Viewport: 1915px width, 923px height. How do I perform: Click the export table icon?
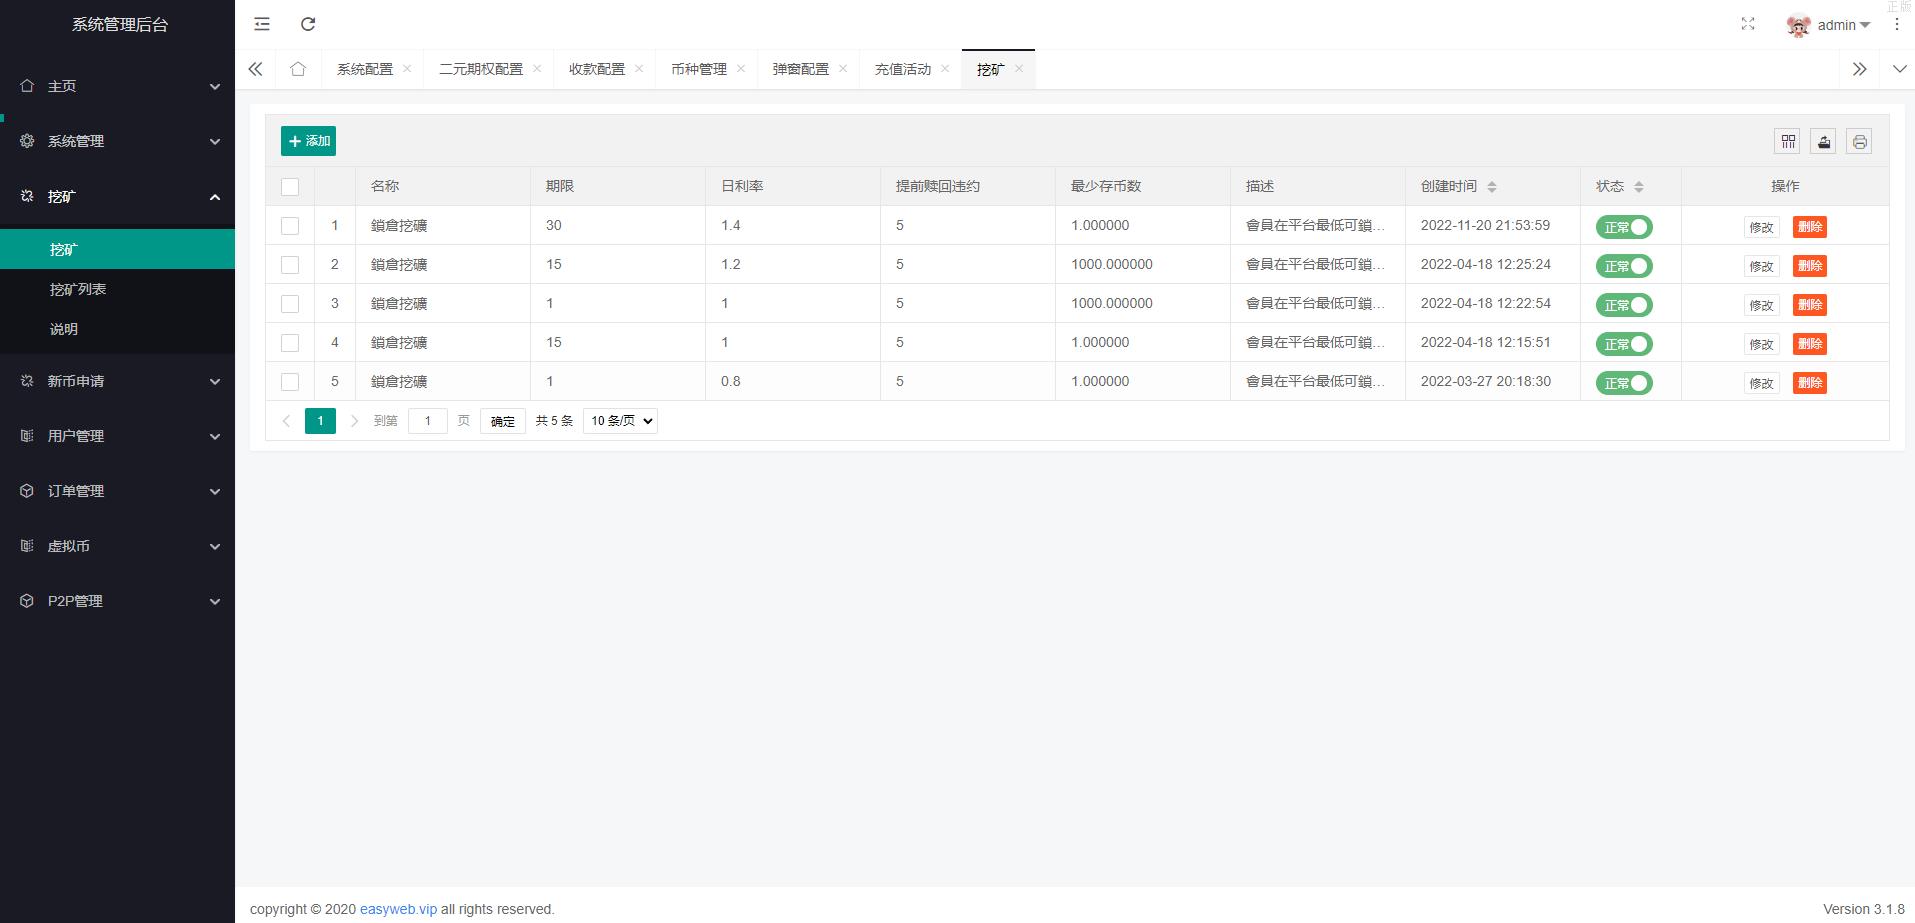click(x=1824, y=141)
